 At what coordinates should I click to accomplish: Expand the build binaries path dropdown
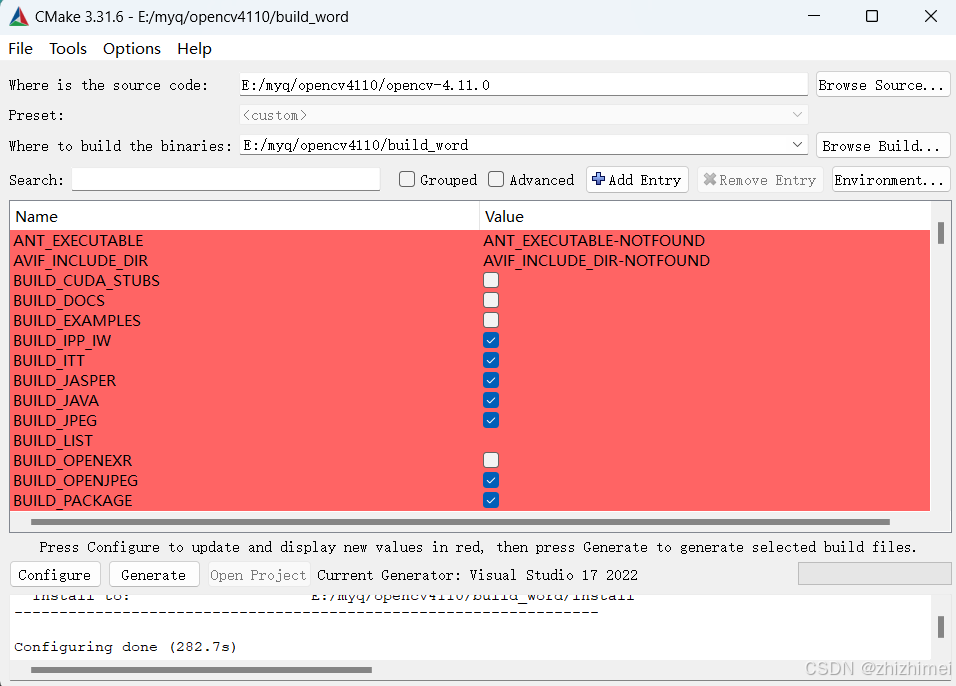[797, 145]
